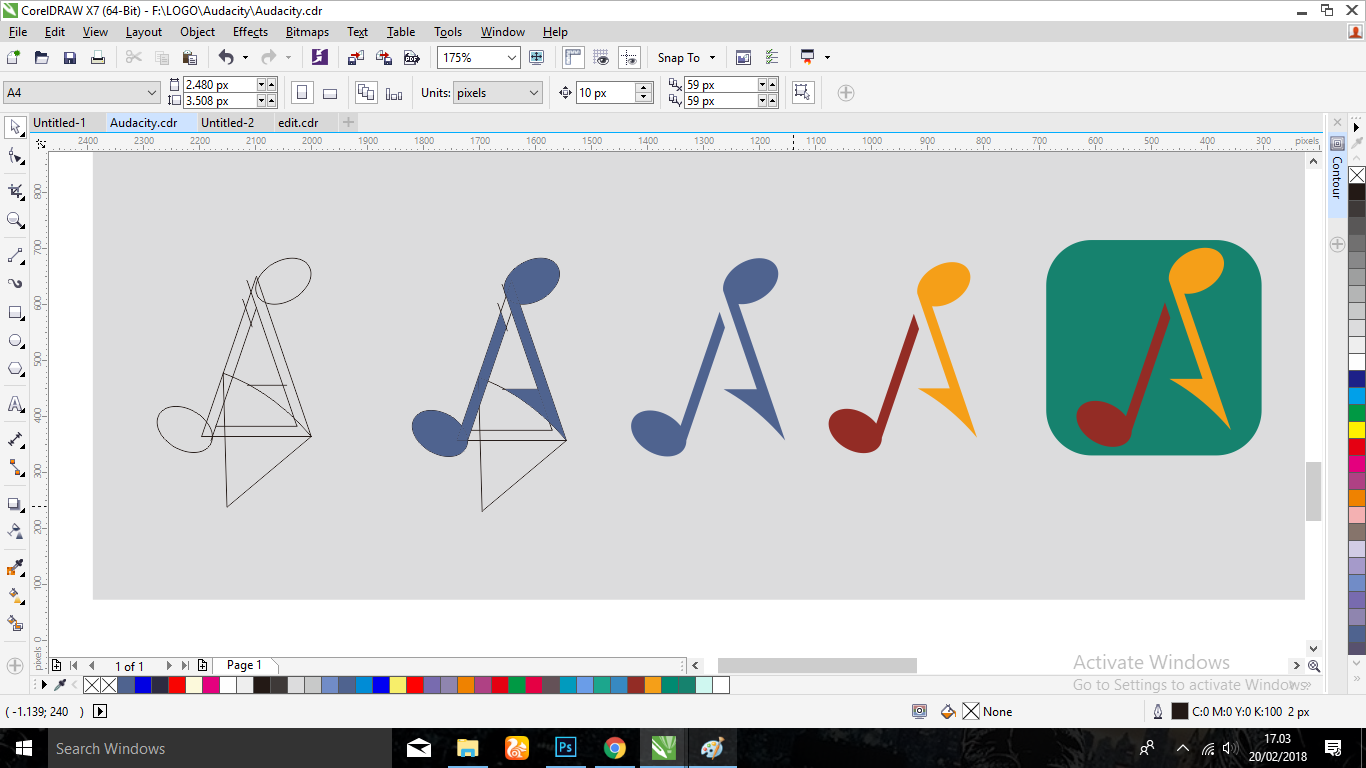Open the Units pixels dropdown
The width and height of the screenshot is (1366, 768).
tap(534, 93)
